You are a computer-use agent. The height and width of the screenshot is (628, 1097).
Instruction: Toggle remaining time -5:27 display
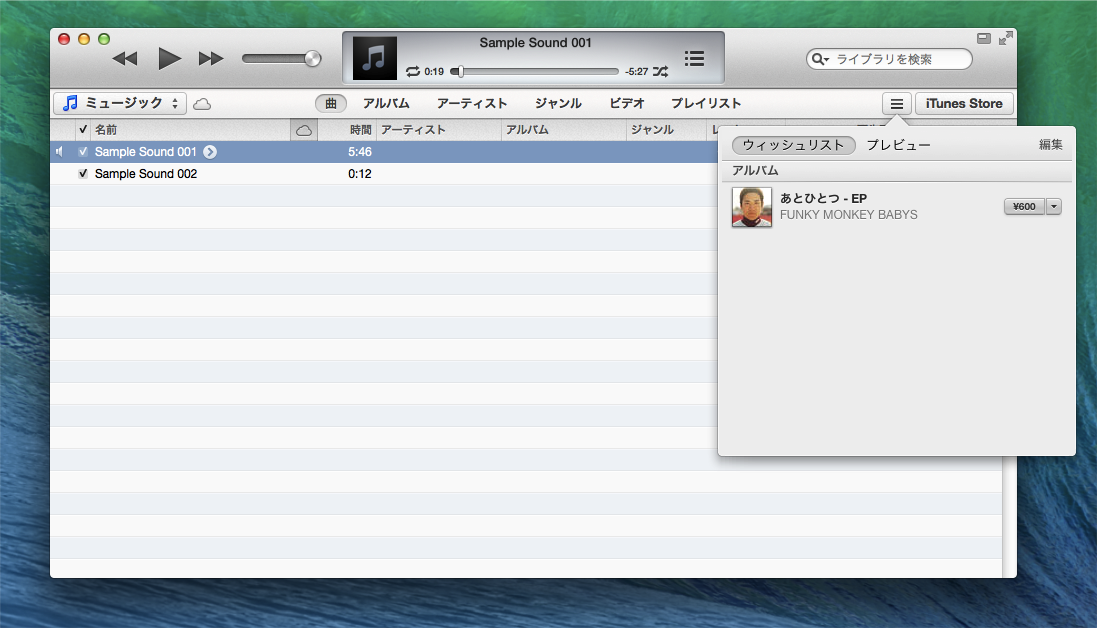pos(637,71)
